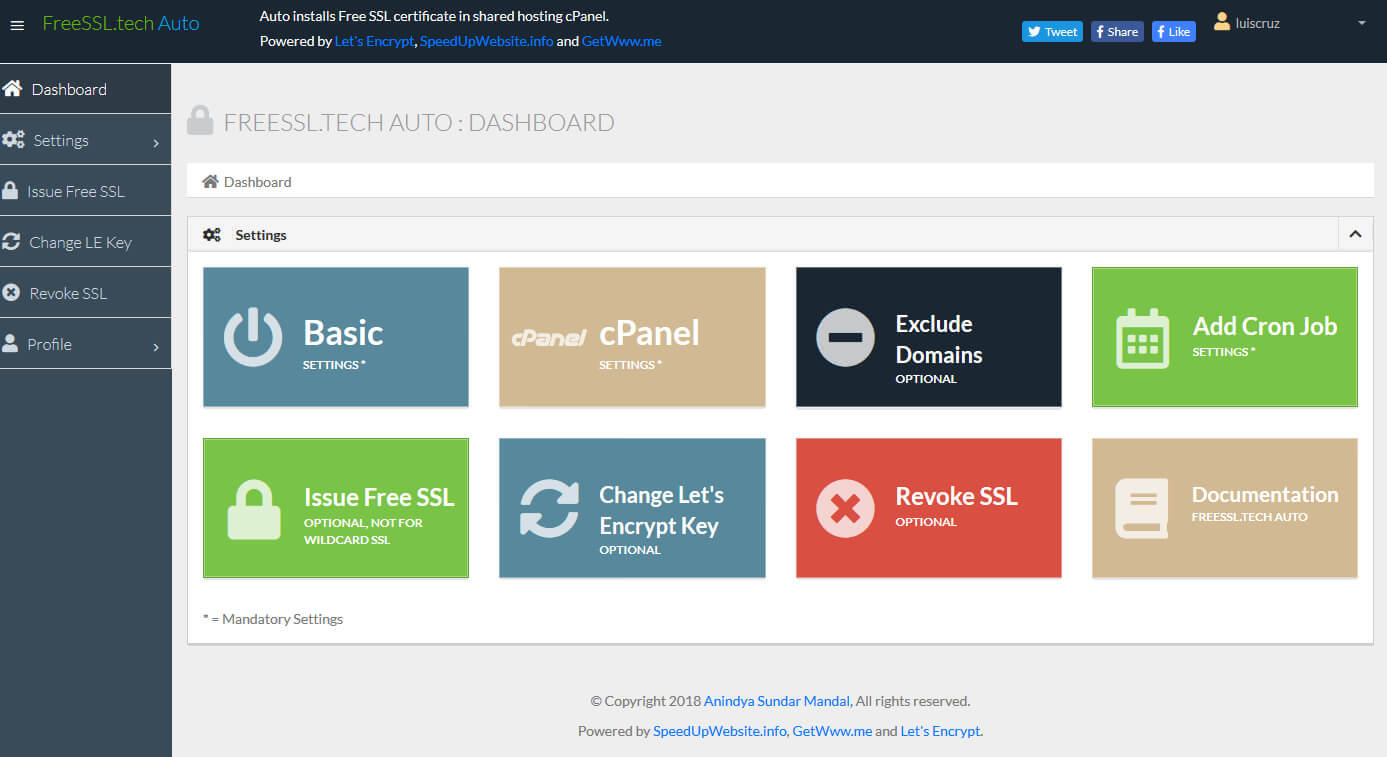Click the Dashboard home icon in sidebar

[x=12, y=89]
